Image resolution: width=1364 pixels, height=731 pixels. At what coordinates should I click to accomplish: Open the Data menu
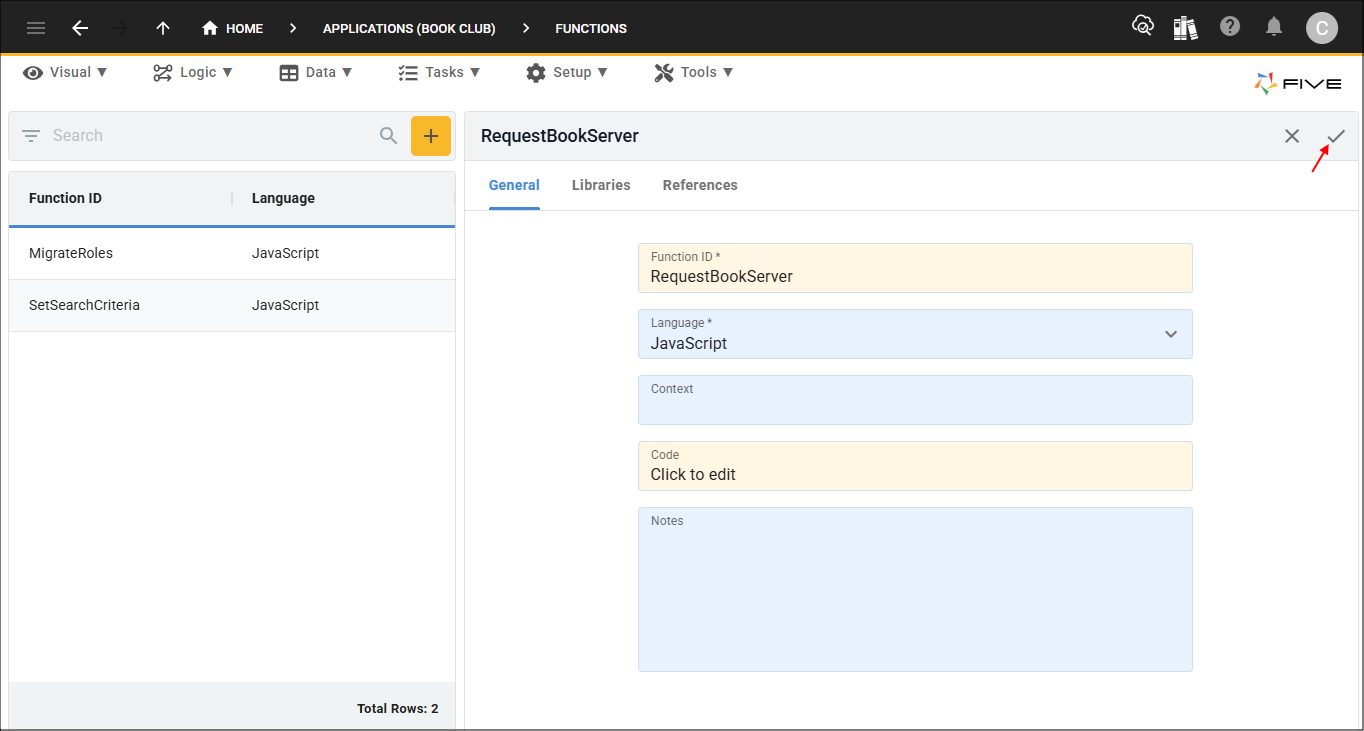tap(316, 72)
